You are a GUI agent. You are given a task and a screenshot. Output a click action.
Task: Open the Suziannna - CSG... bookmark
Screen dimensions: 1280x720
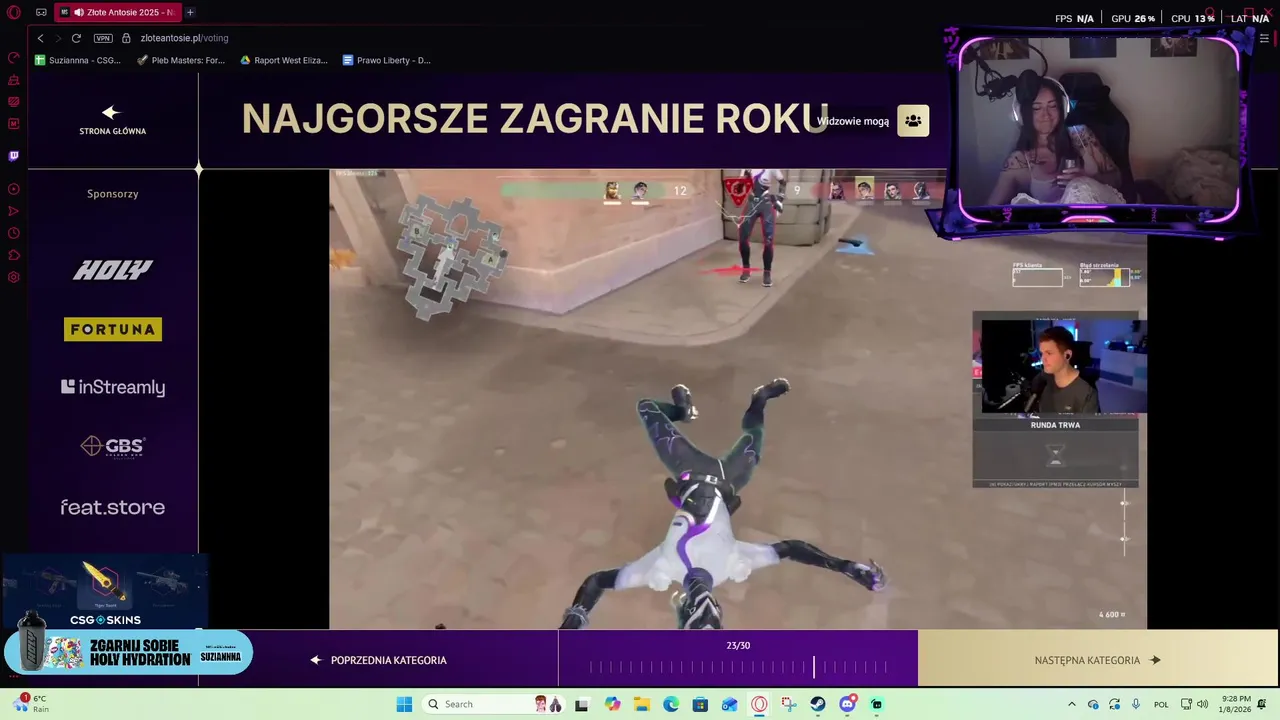78,60
